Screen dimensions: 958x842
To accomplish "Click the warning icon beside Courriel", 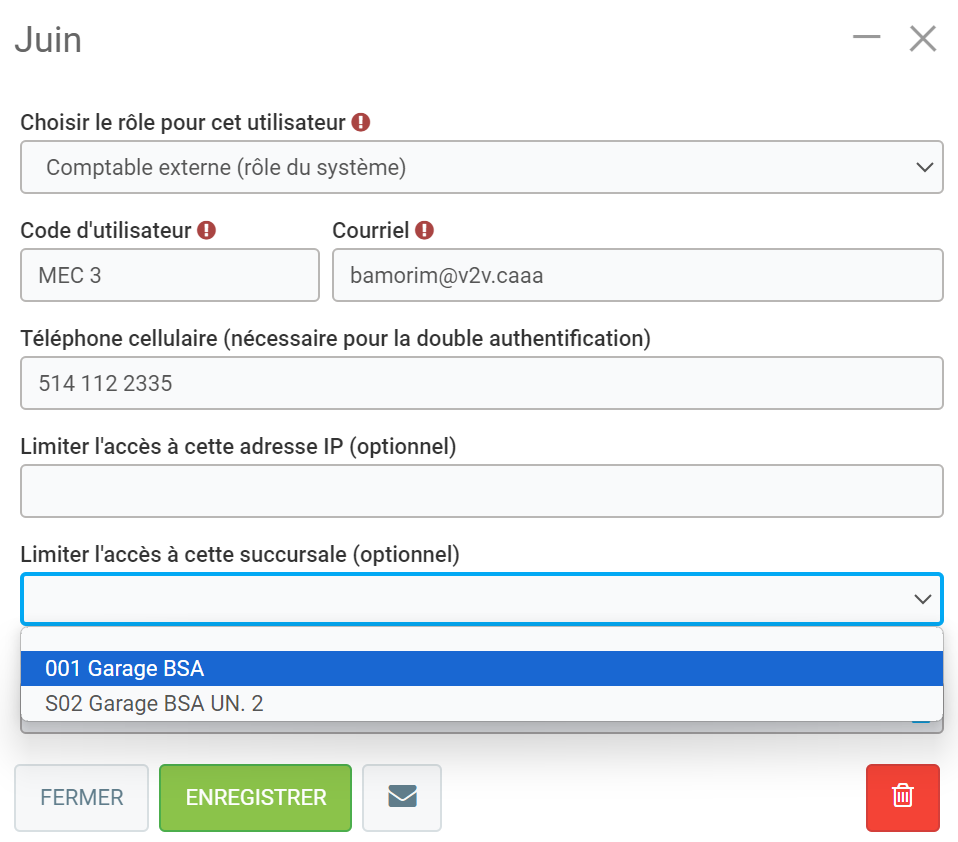I will click(x=424, y=230).
